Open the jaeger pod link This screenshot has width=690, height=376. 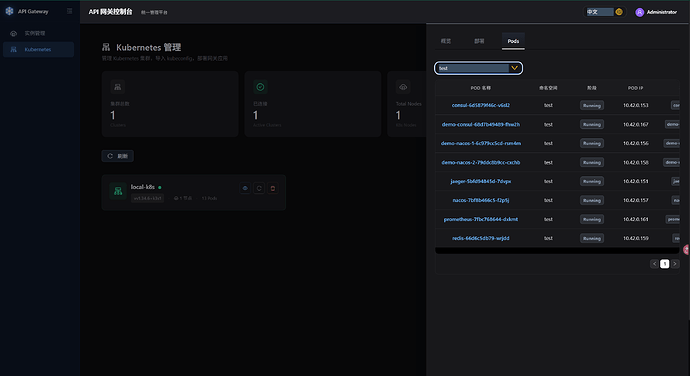481,181
